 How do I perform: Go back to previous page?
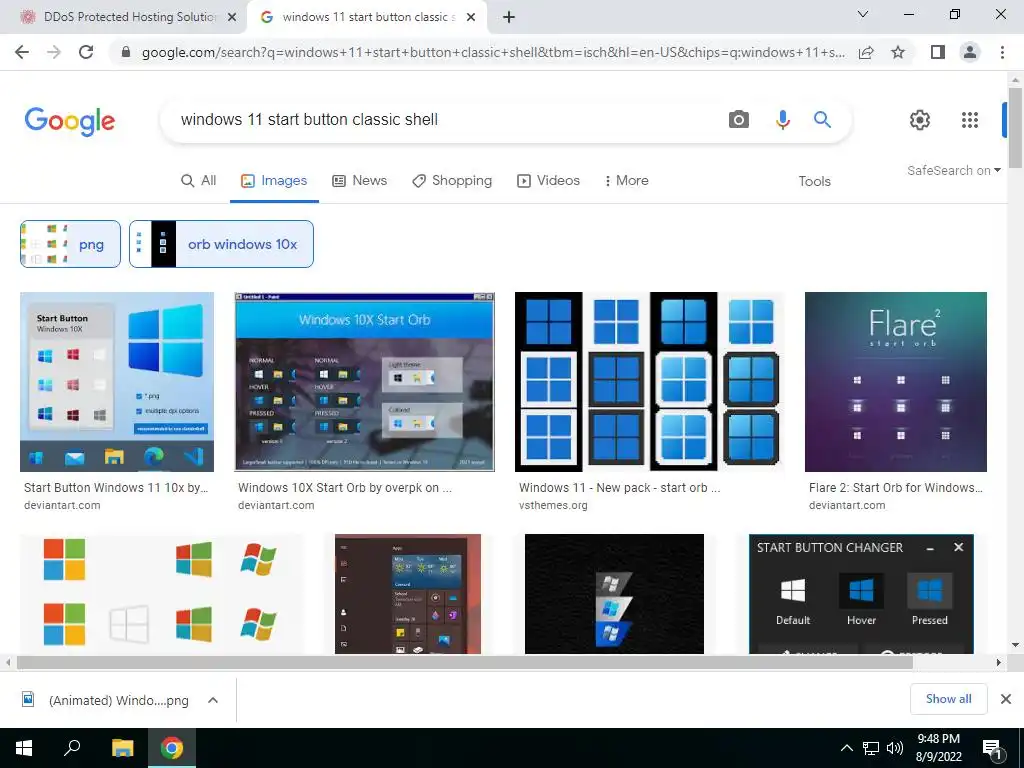(22, 52)
